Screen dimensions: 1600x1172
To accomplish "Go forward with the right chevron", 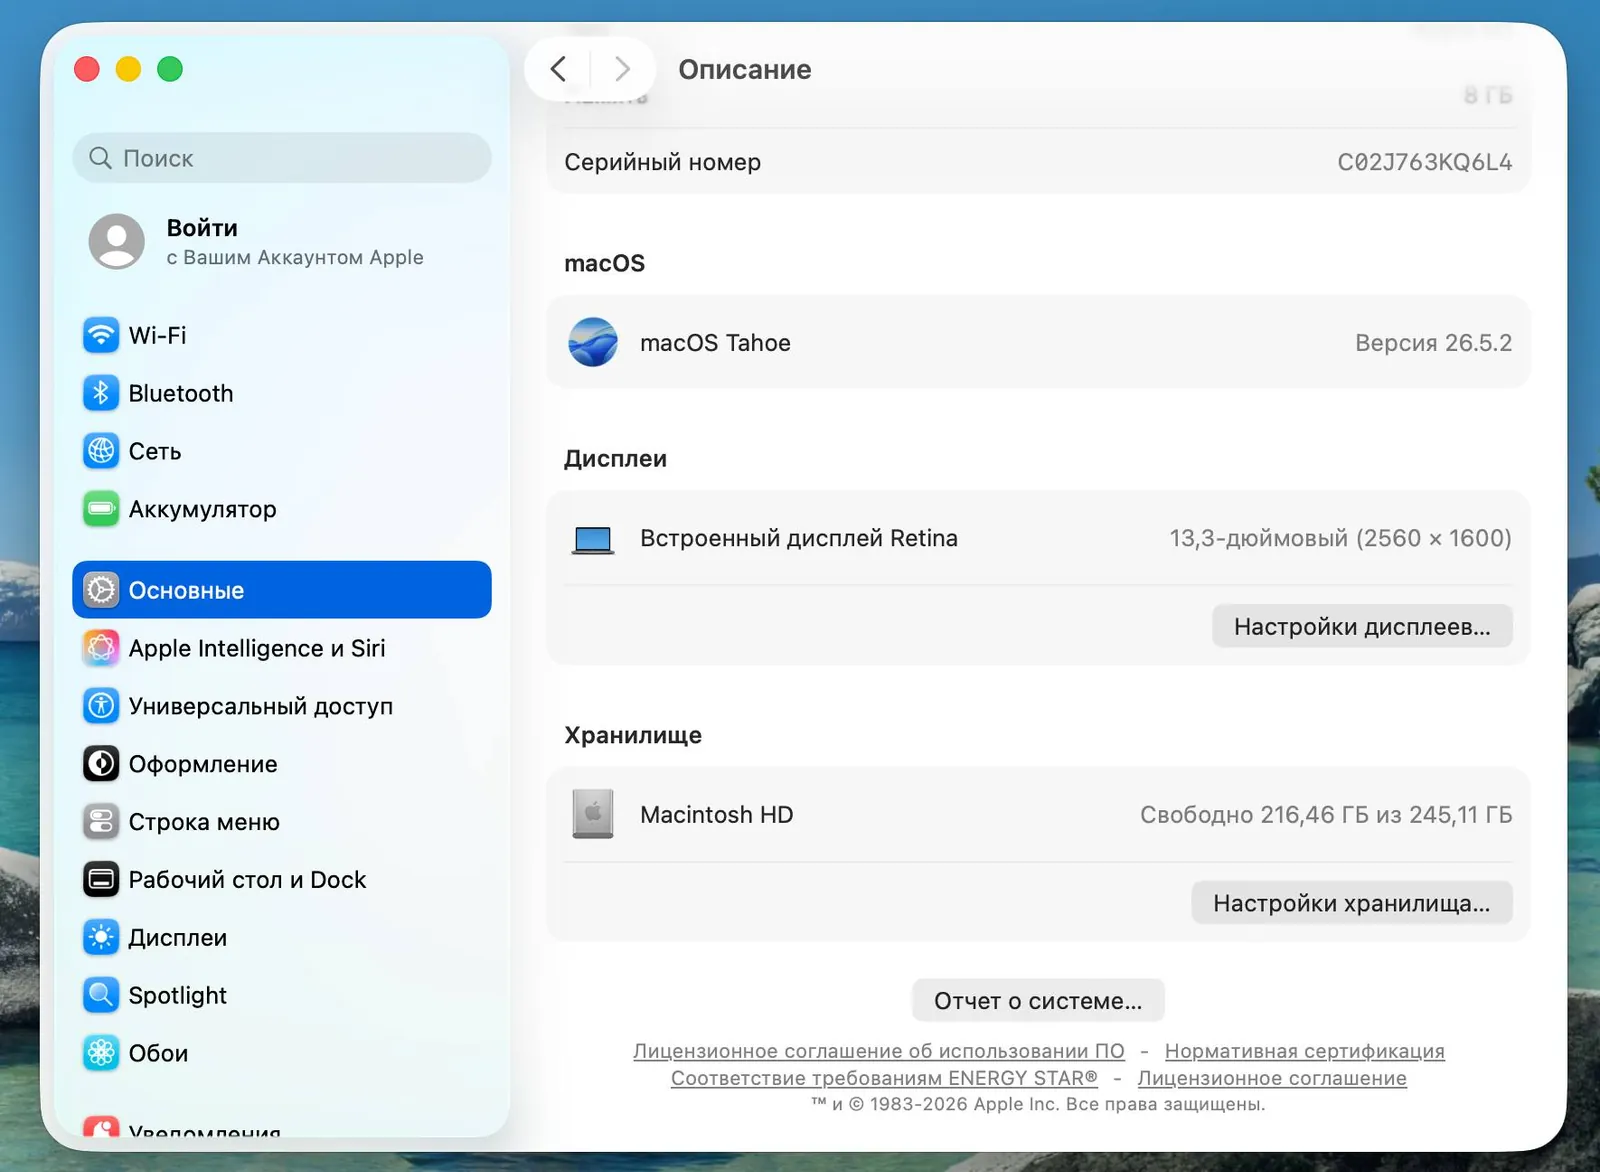I will coord(622,69).
